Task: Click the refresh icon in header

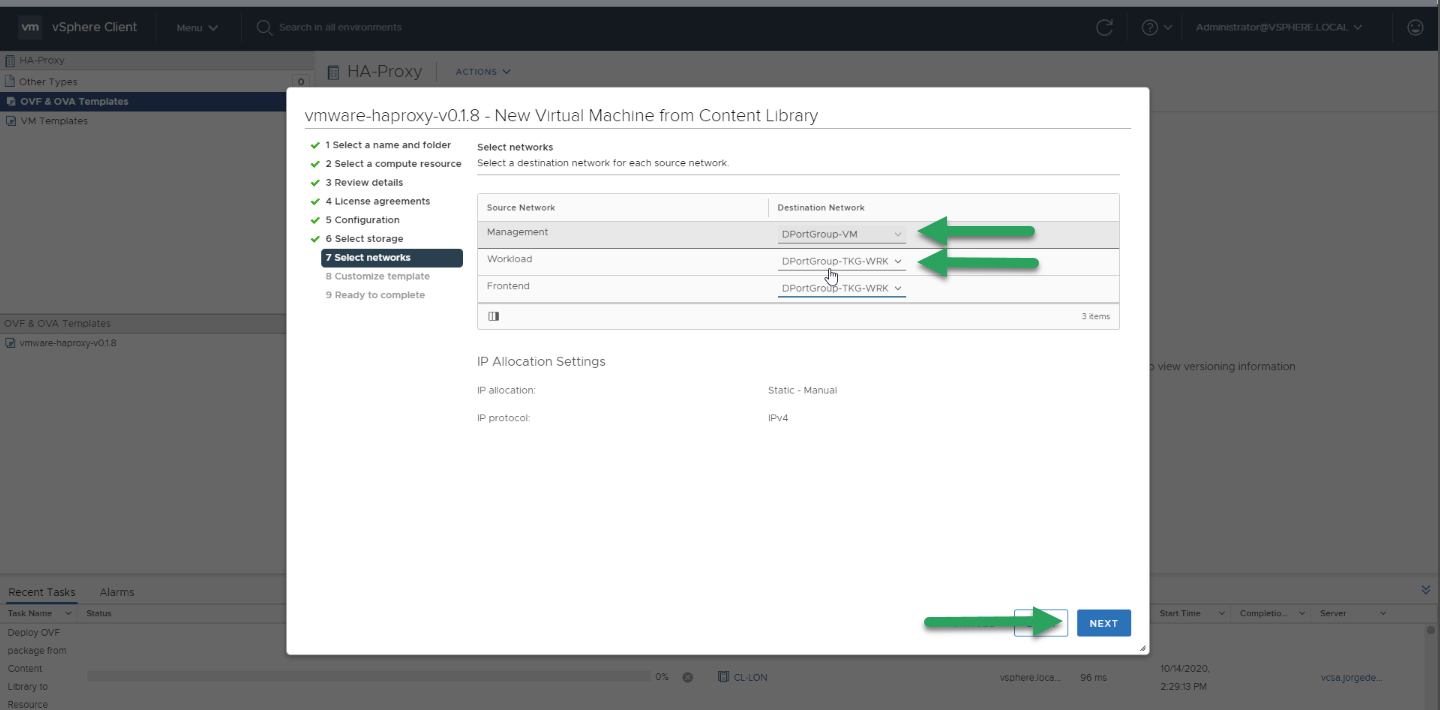Action: pos(1105,27)
